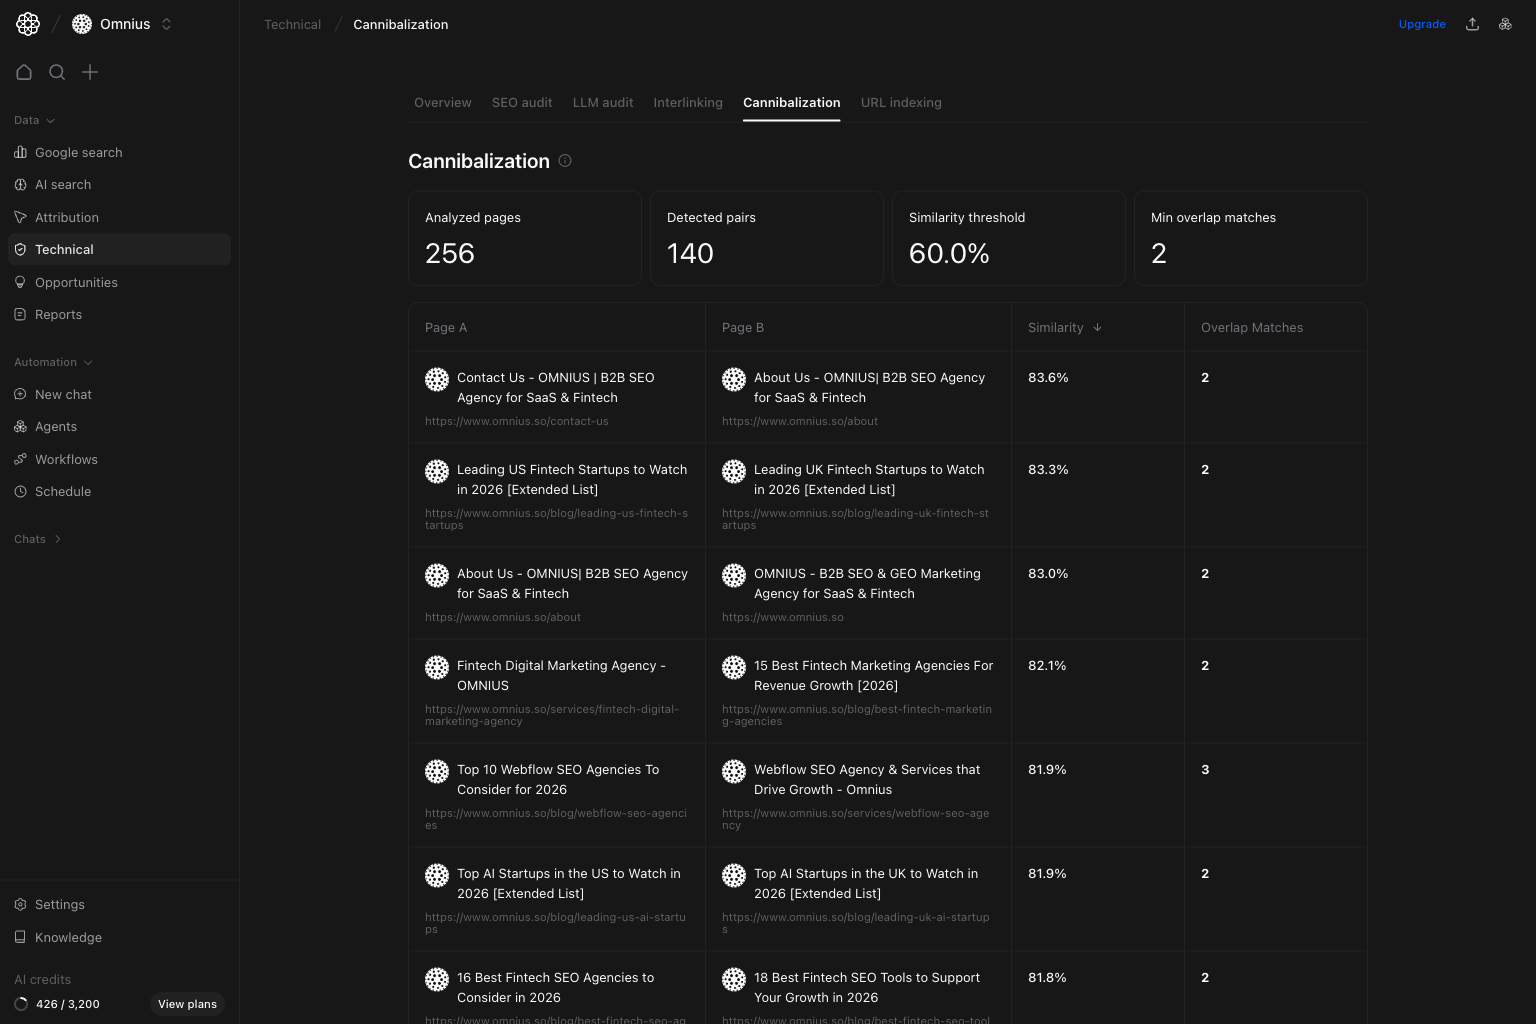Click the Page A column header

[446, 327]
